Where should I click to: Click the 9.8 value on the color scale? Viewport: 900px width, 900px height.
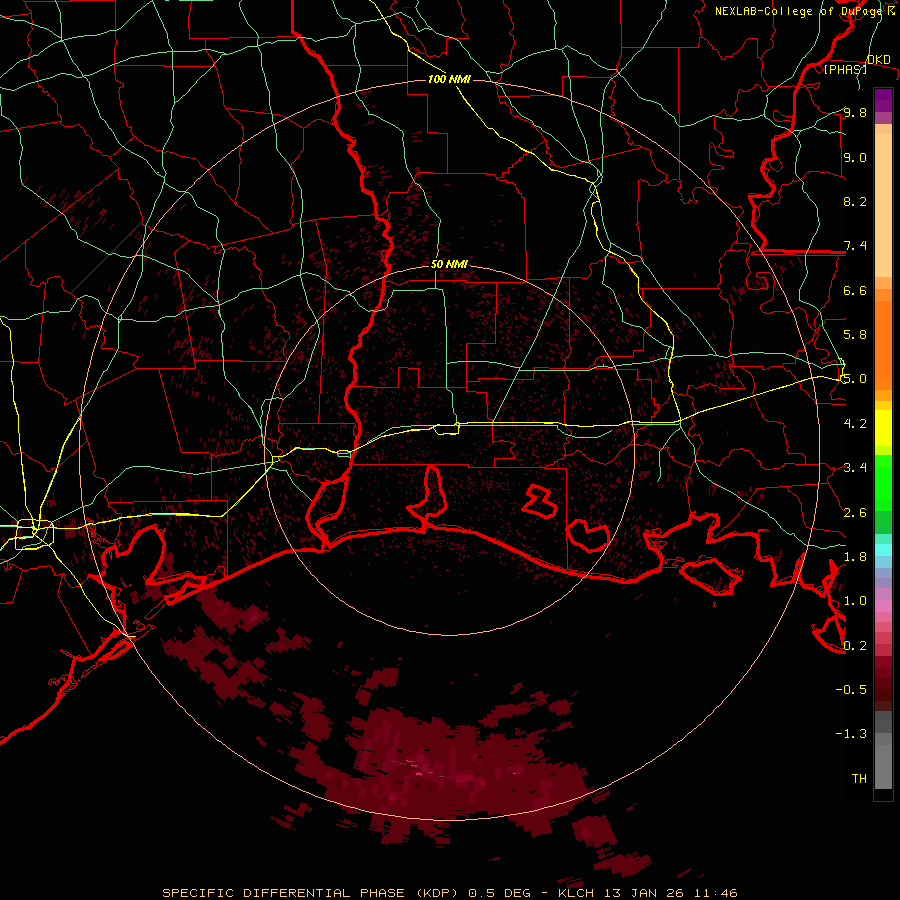click(x=855, y=113)
